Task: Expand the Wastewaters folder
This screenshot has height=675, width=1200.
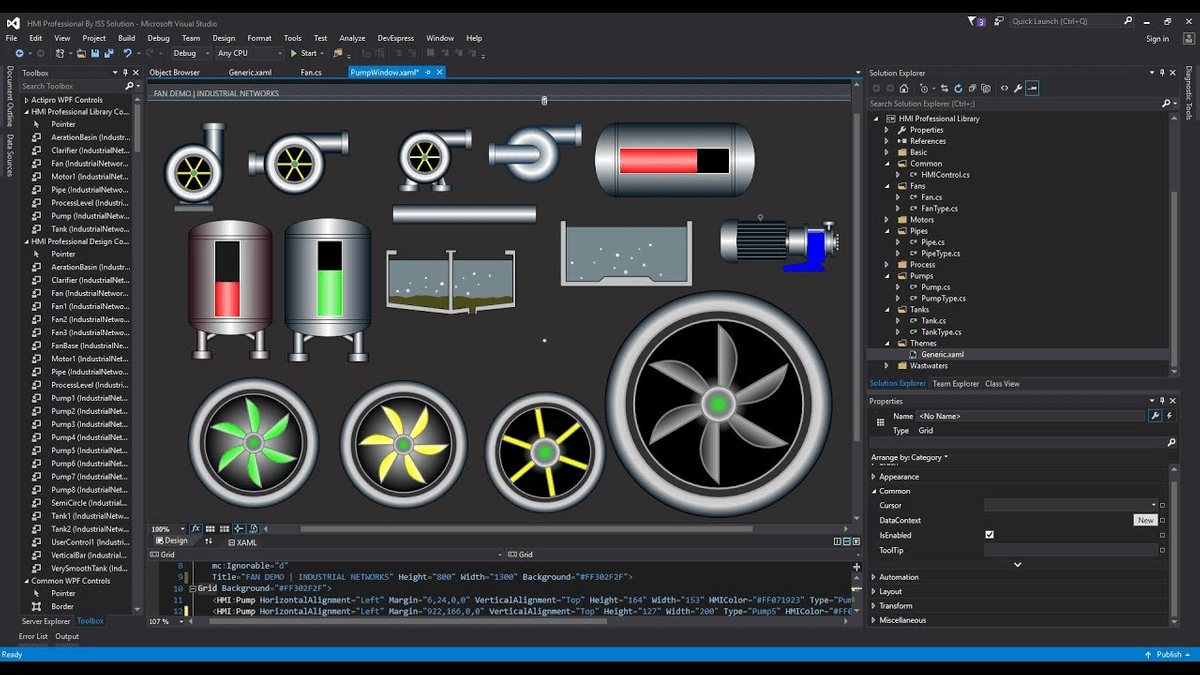Action: 887,366
